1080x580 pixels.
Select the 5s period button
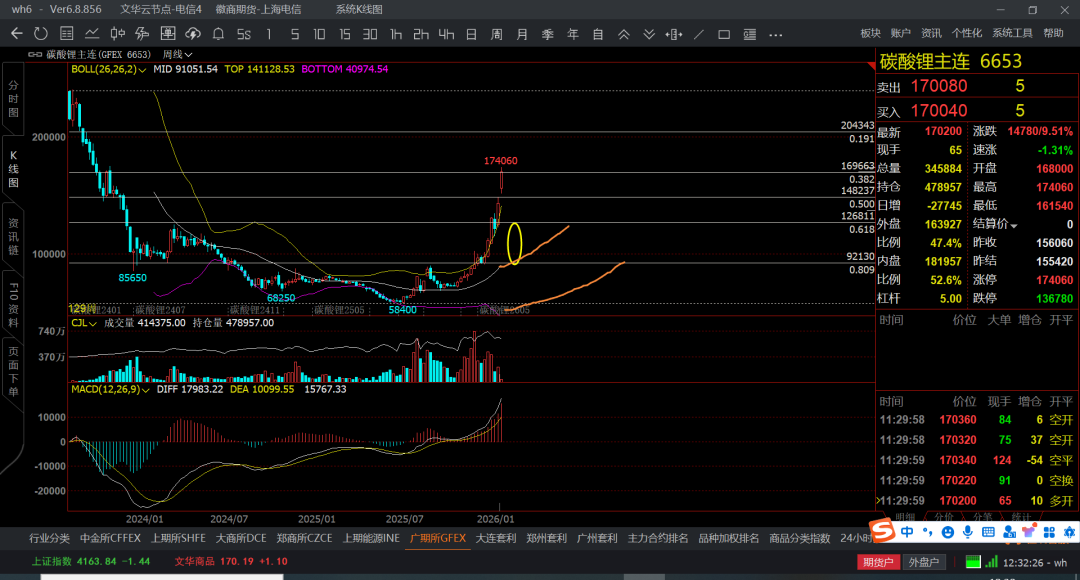click(x=244, y=34)
